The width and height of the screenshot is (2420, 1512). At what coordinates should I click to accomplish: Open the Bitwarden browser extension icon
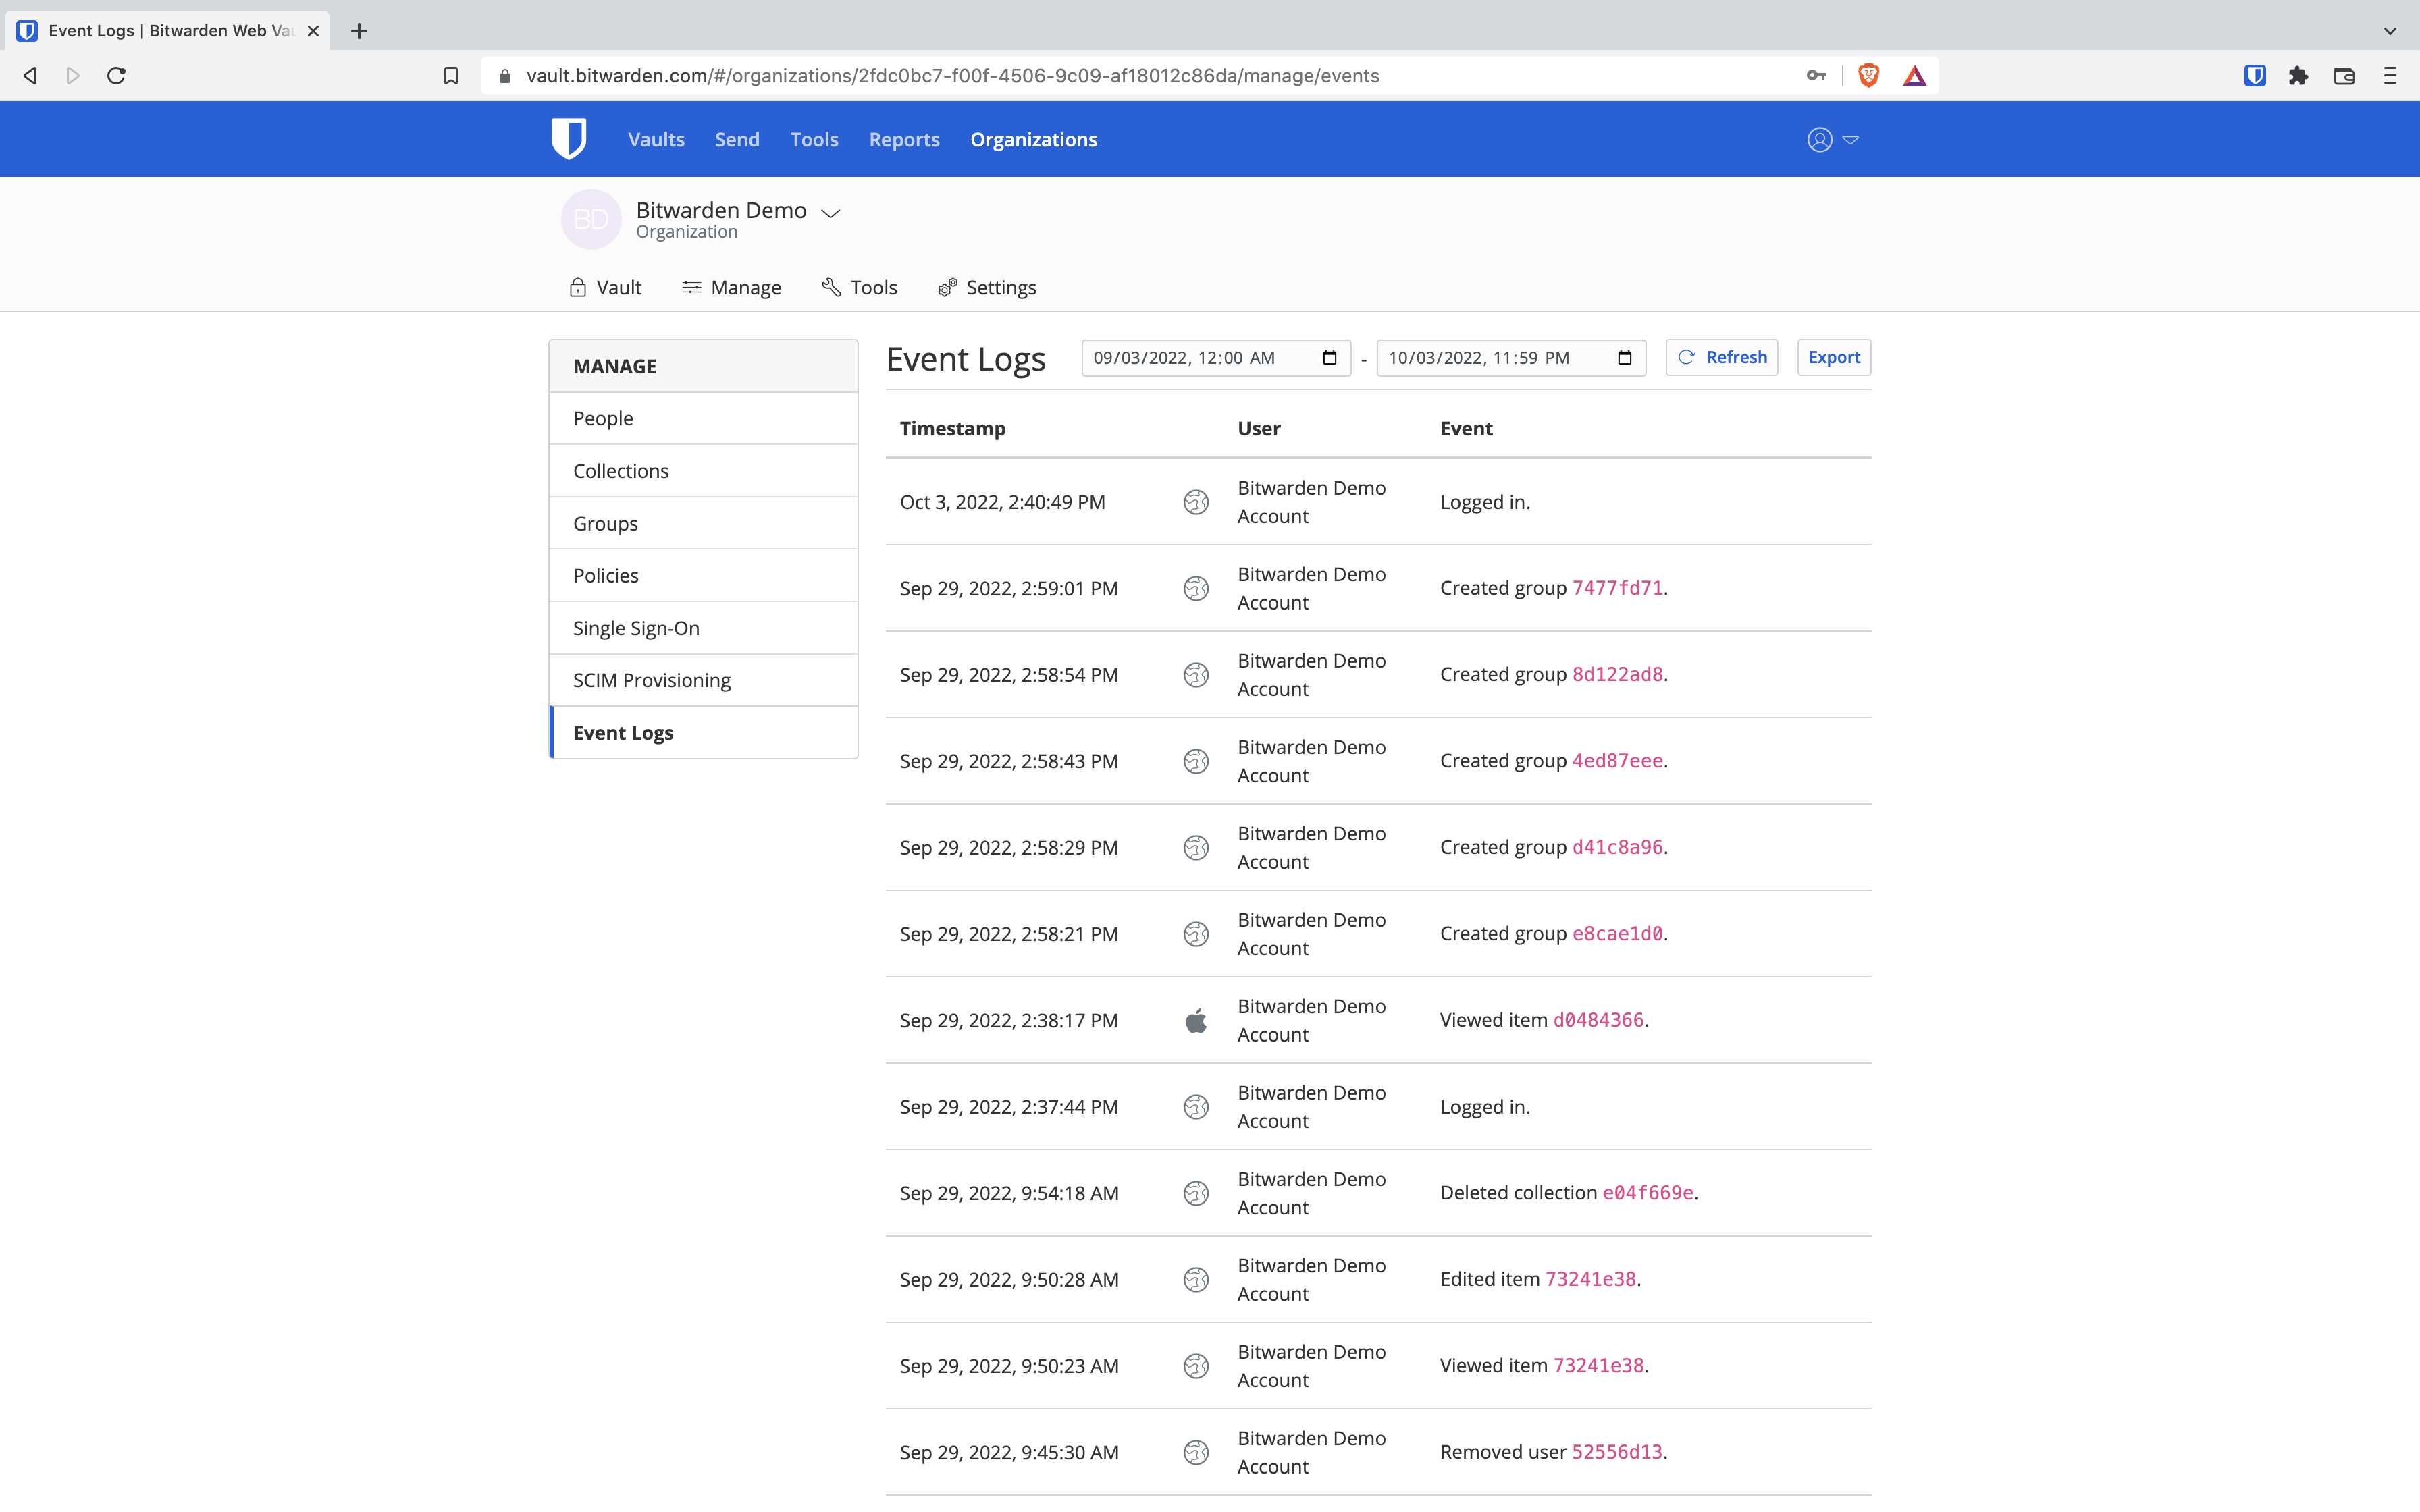(2254, 76)
